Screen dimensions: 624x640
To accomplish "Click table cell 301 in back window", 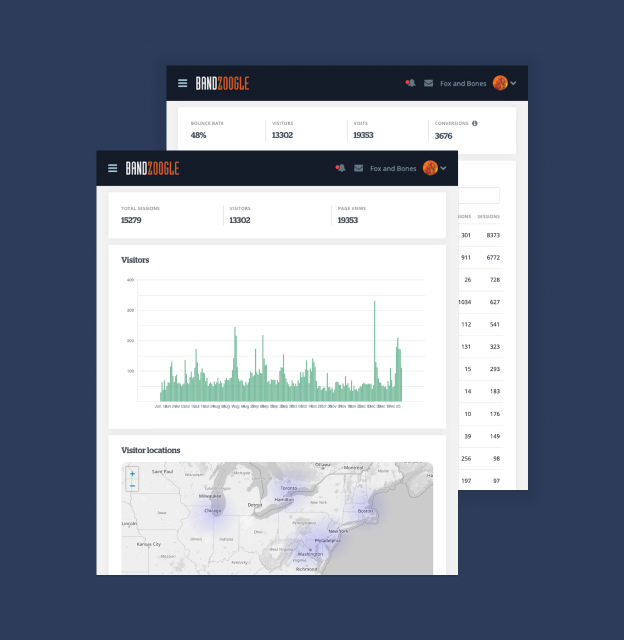I will tap(466, 236).
